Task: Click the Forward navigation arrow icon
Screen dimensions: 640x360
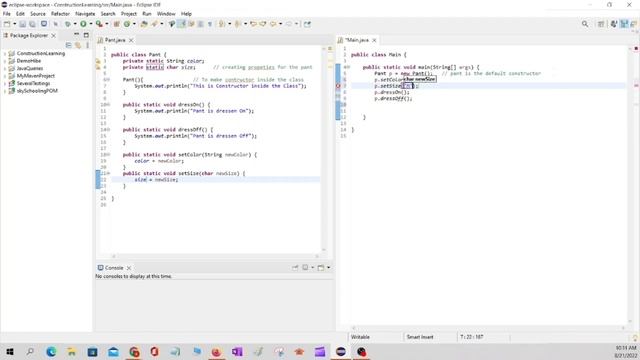Action: (x=289, y=24)
